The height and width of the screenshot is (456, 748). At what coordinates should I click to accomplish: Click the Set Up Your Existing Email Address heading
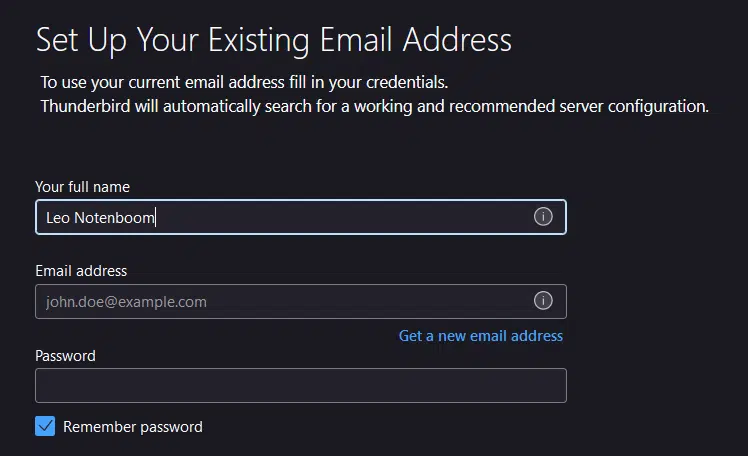pos(274,40)
